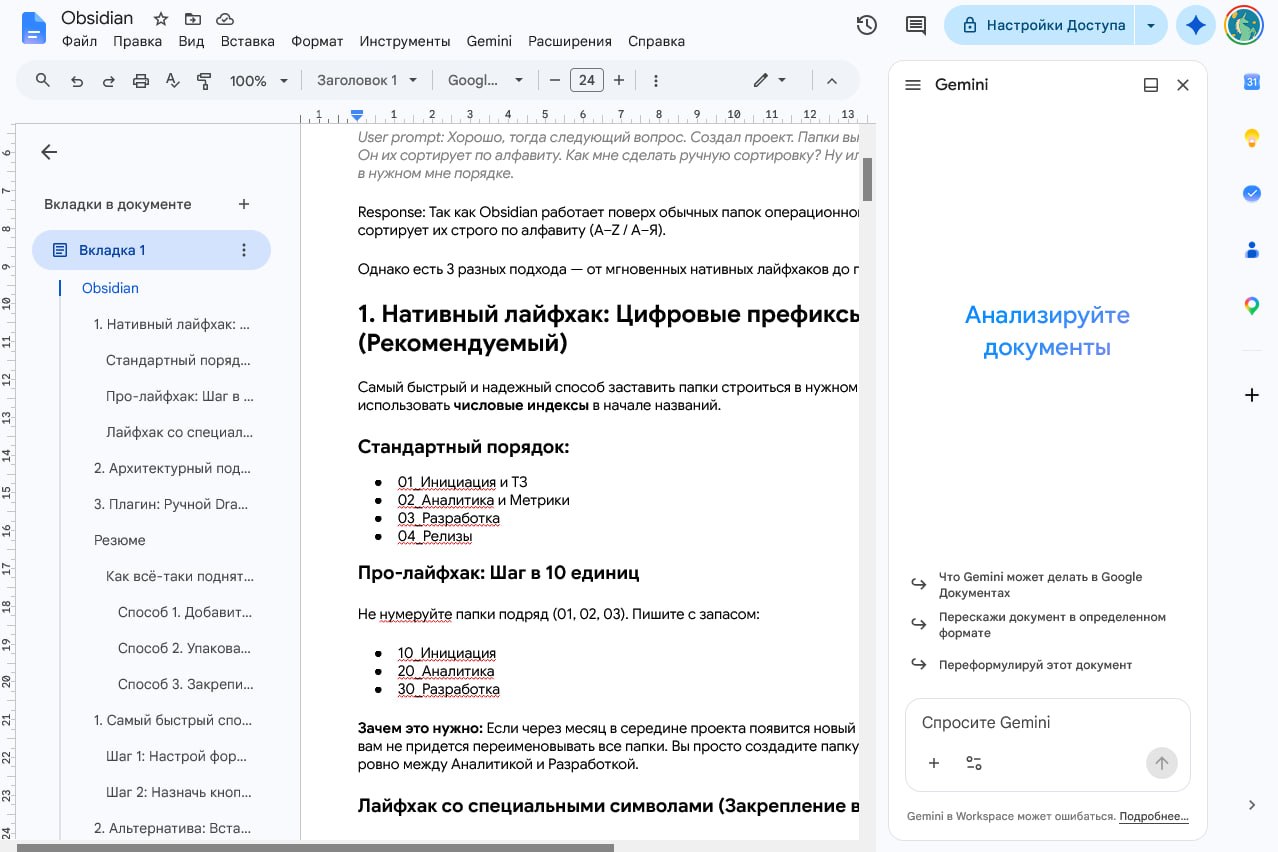Select the paint format roller icon
Screen dimensions: 1278x852
pyautogui.click(x=205, y=80)
